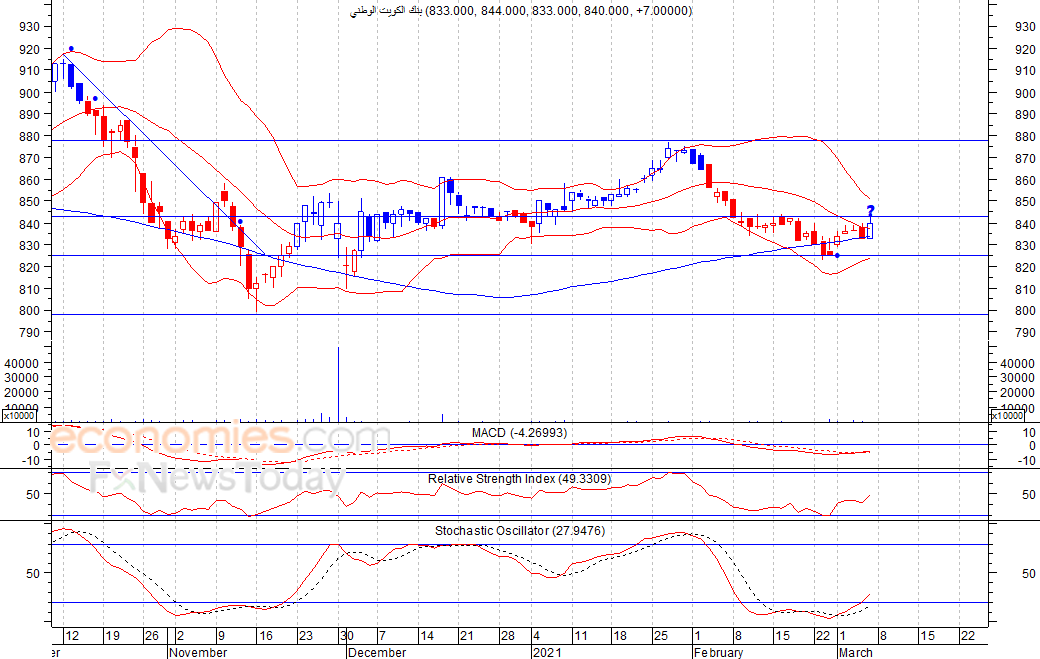The height and width of the screenshot is (659, 1040).
Task: Click the 930 price label on the right axis
Action: (x=1025, y=27)
